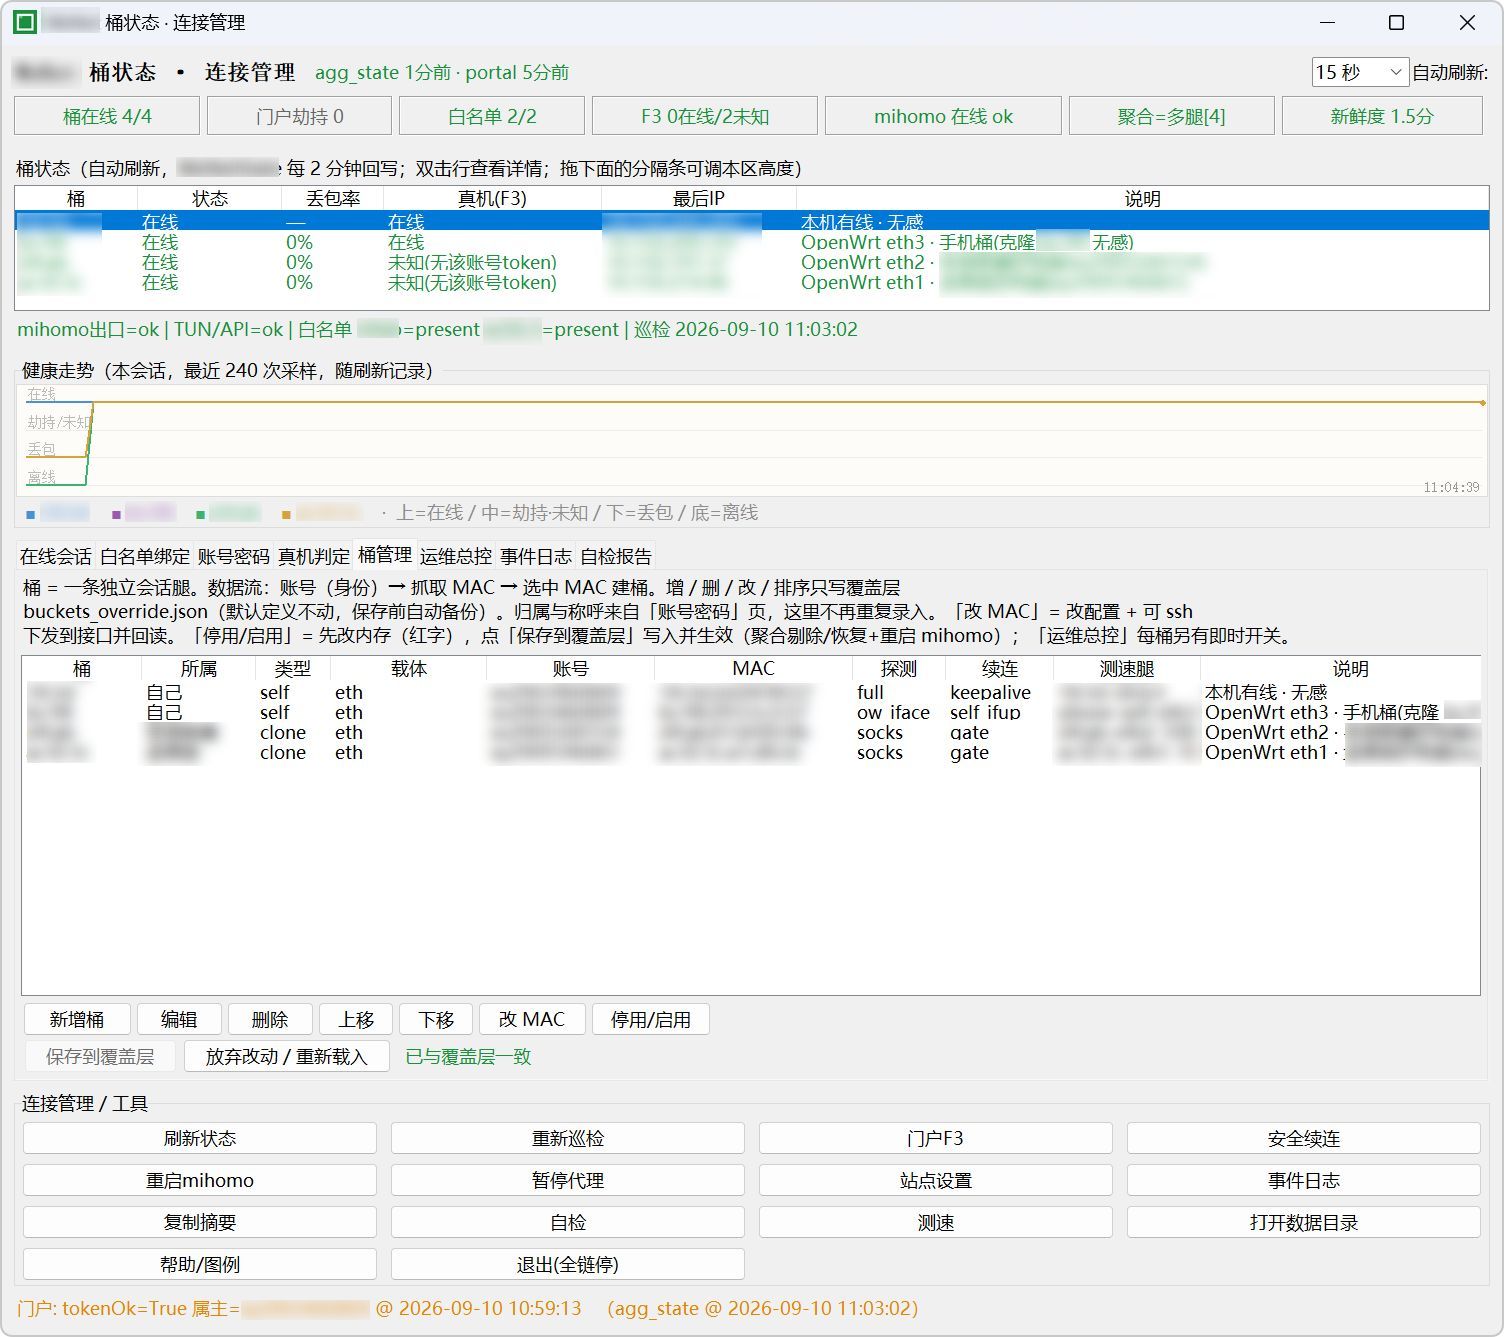Switch to the 在线会话 tab
Screen dimensions: 1504x1337
pyautogui.click(x=56, y=556)
